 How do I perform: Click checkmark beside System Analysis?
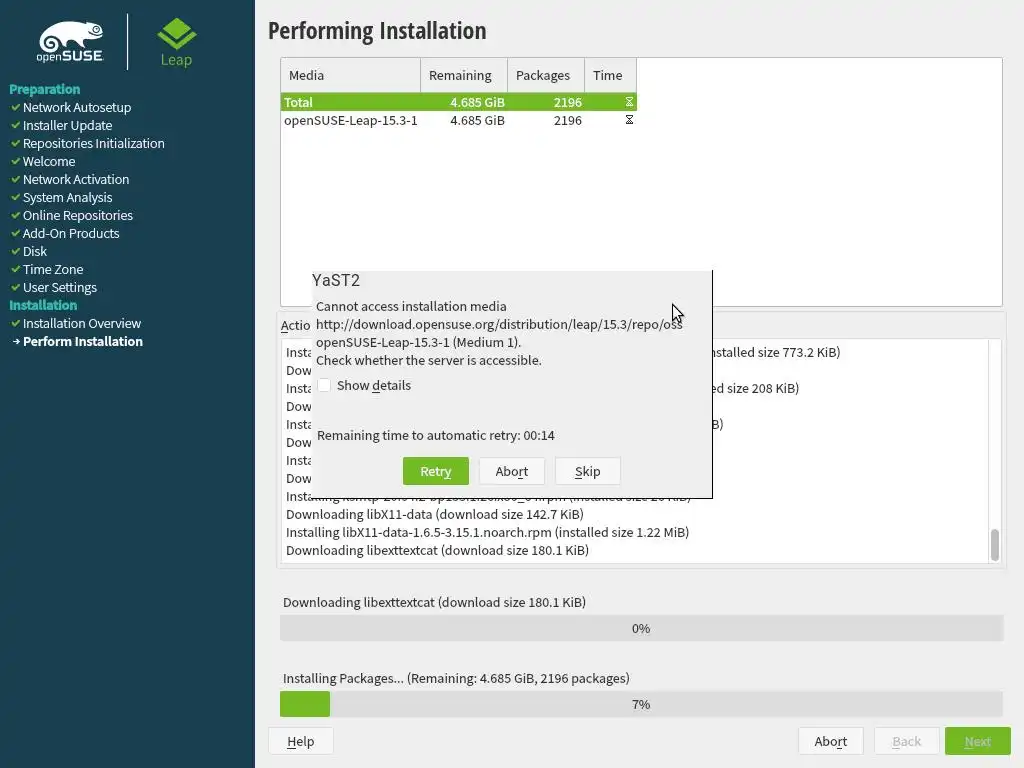coord(16,197)
